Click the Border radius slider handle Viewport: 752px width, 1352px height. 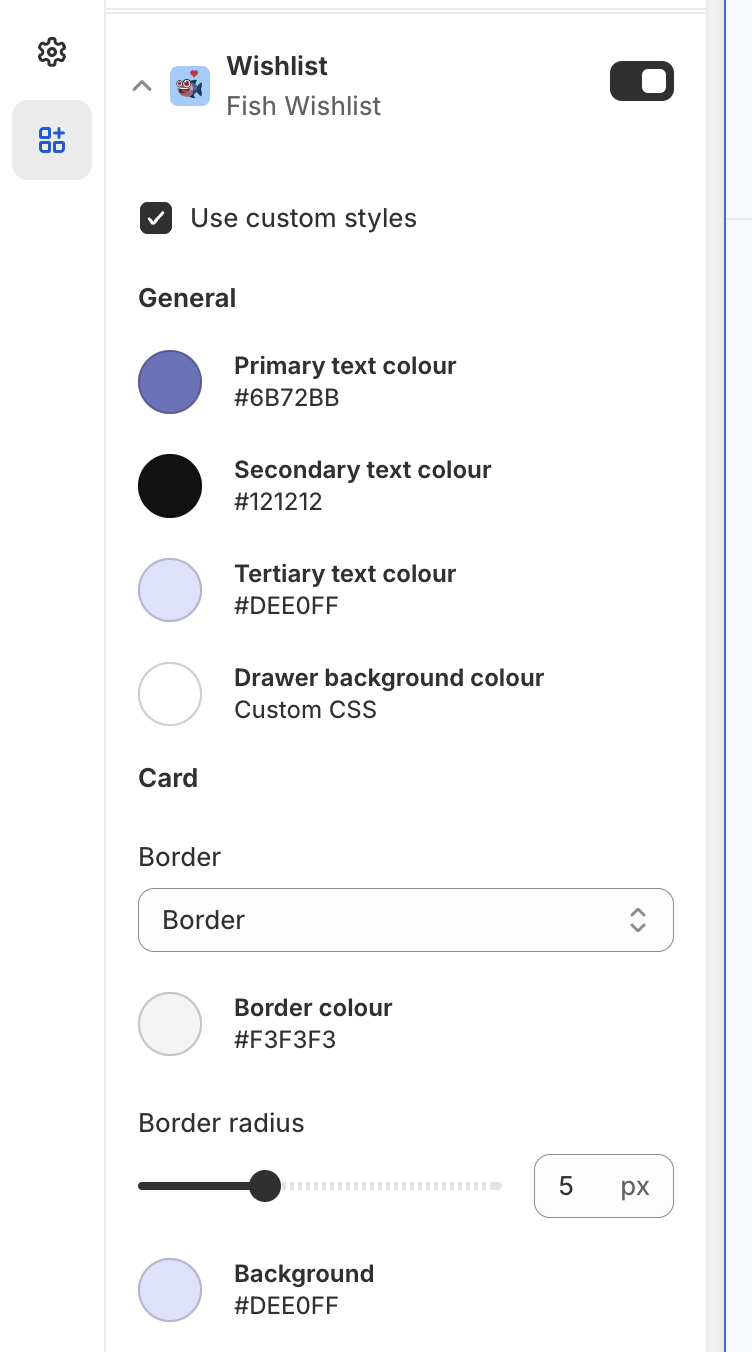(x=265, y=1186)
